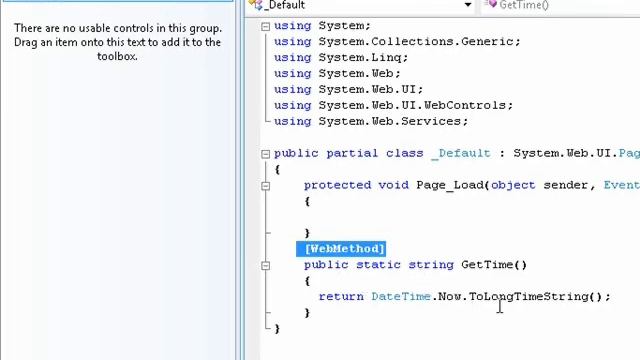This screenshot has height=360, width=640.
Task: Click the Page_Load method signature
Action: click(472, 185)
